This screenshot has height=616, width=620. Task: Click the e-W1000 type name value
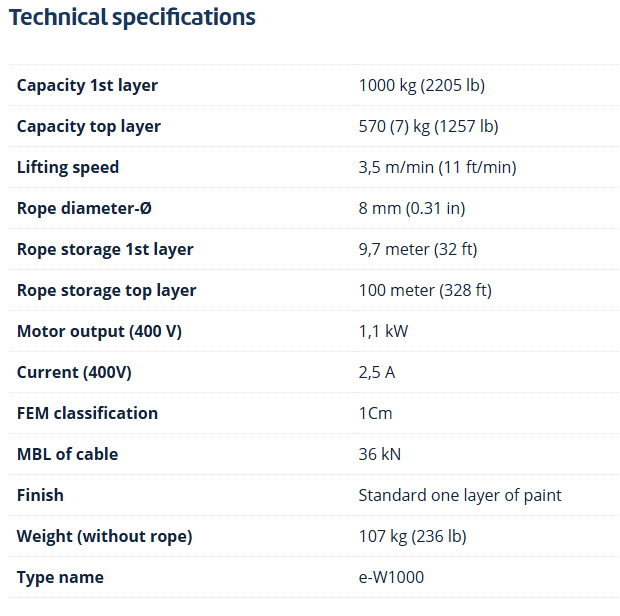[391, 577]
